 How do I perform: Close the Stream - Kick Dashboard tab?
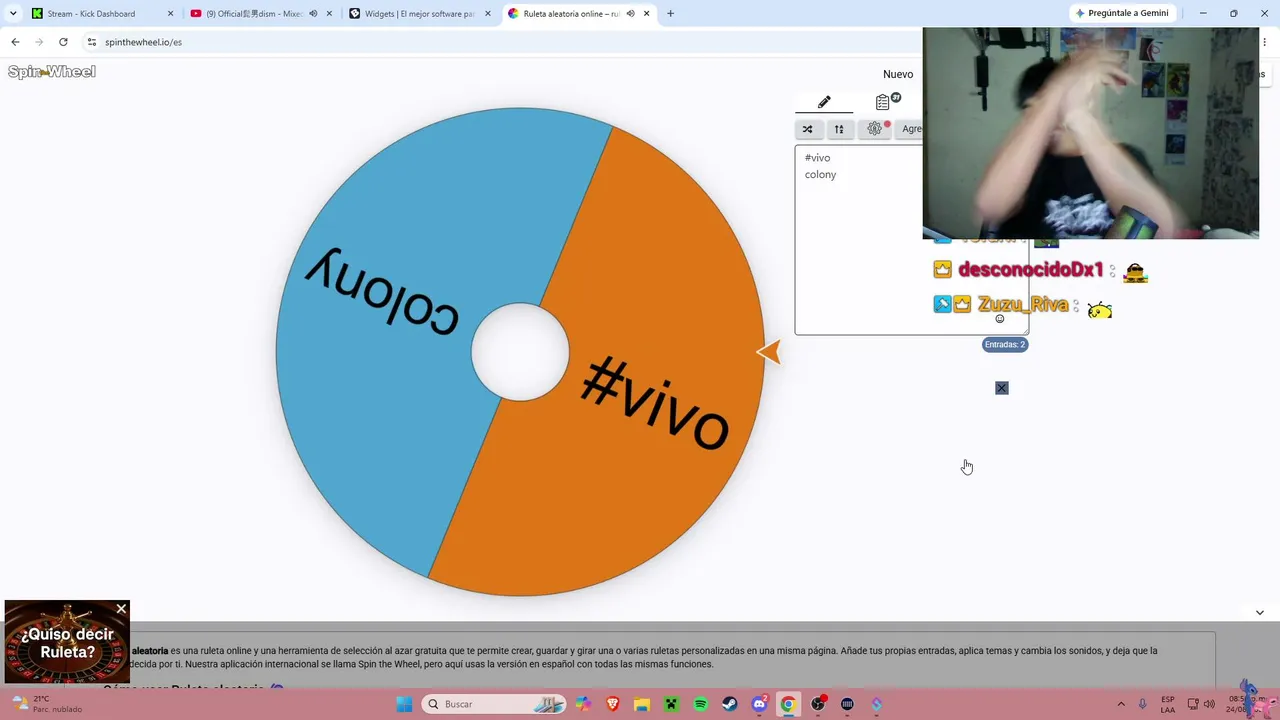click(170, 14)
